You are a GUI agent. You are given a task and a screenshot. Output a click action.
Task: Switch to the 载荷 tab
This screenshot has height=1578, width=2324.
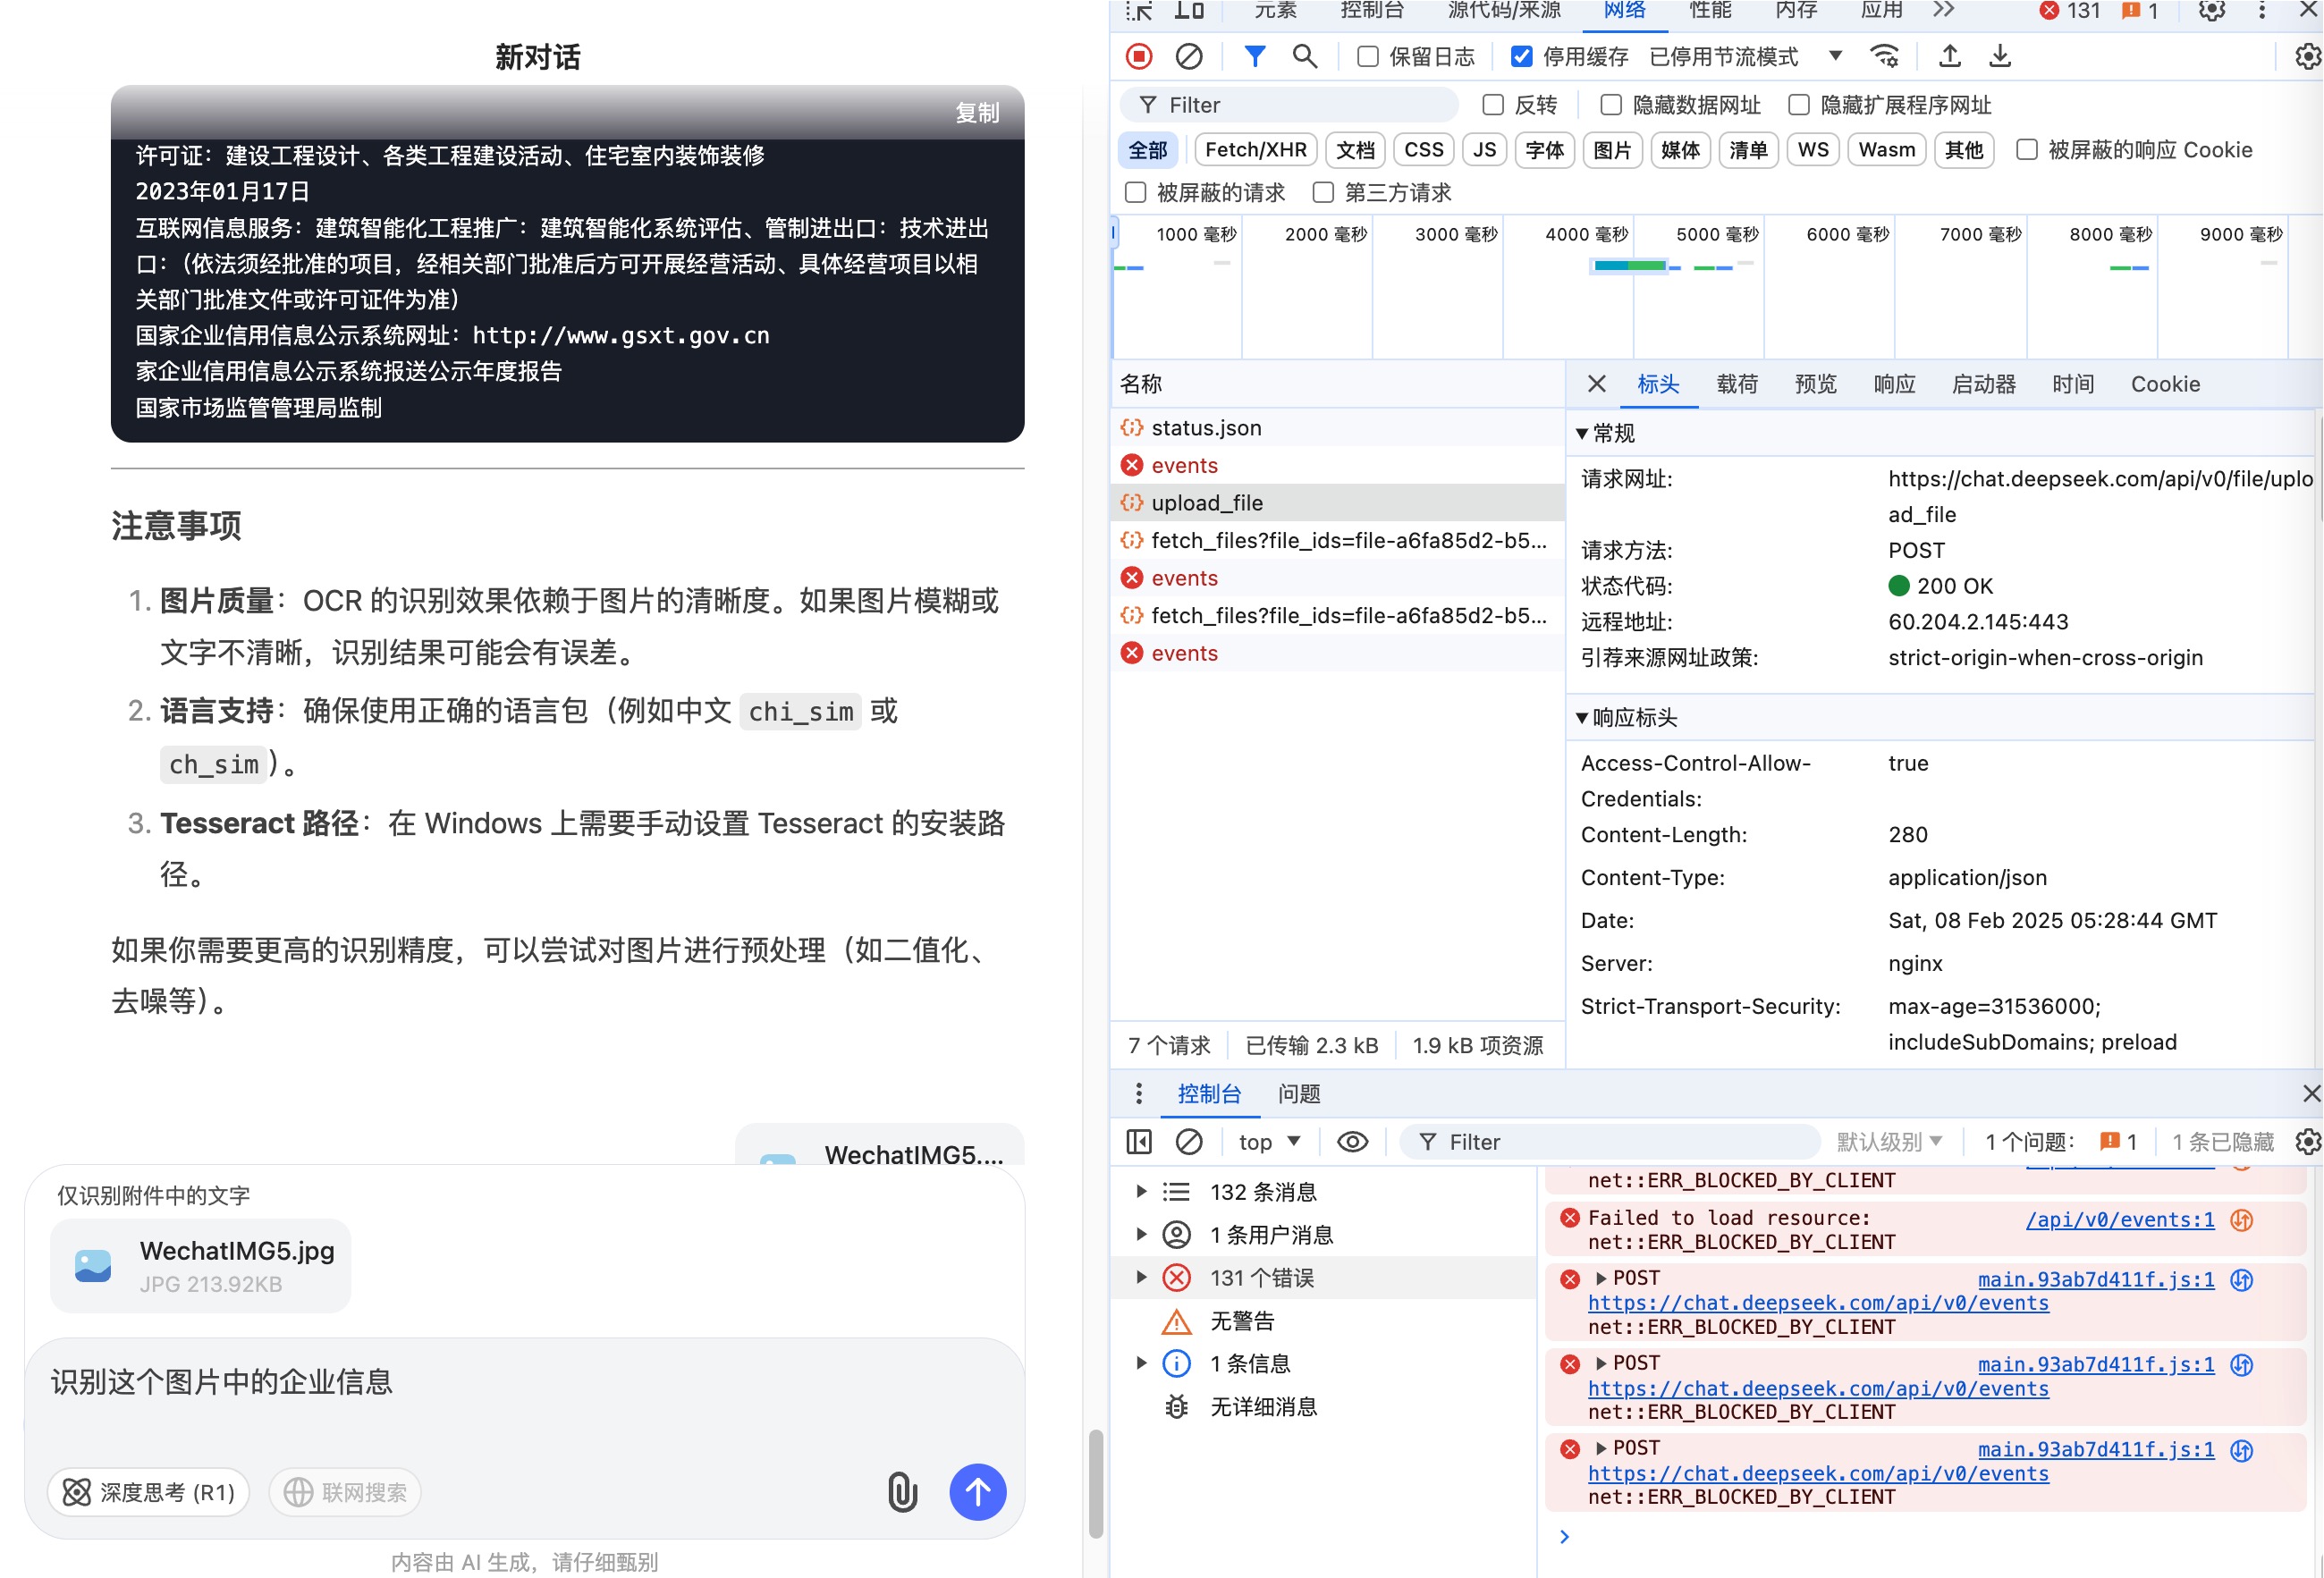(1737, 384)
